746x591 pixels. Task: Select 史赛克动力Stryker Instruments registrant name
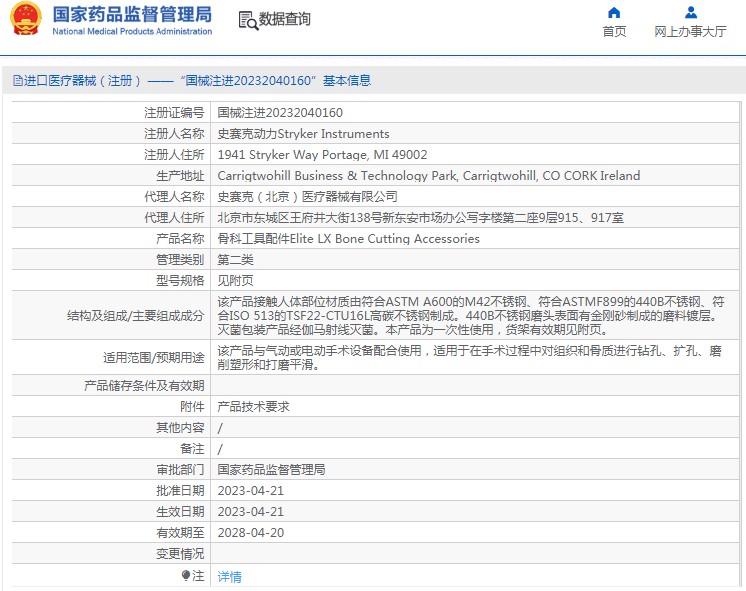click(x=303, y=134)
